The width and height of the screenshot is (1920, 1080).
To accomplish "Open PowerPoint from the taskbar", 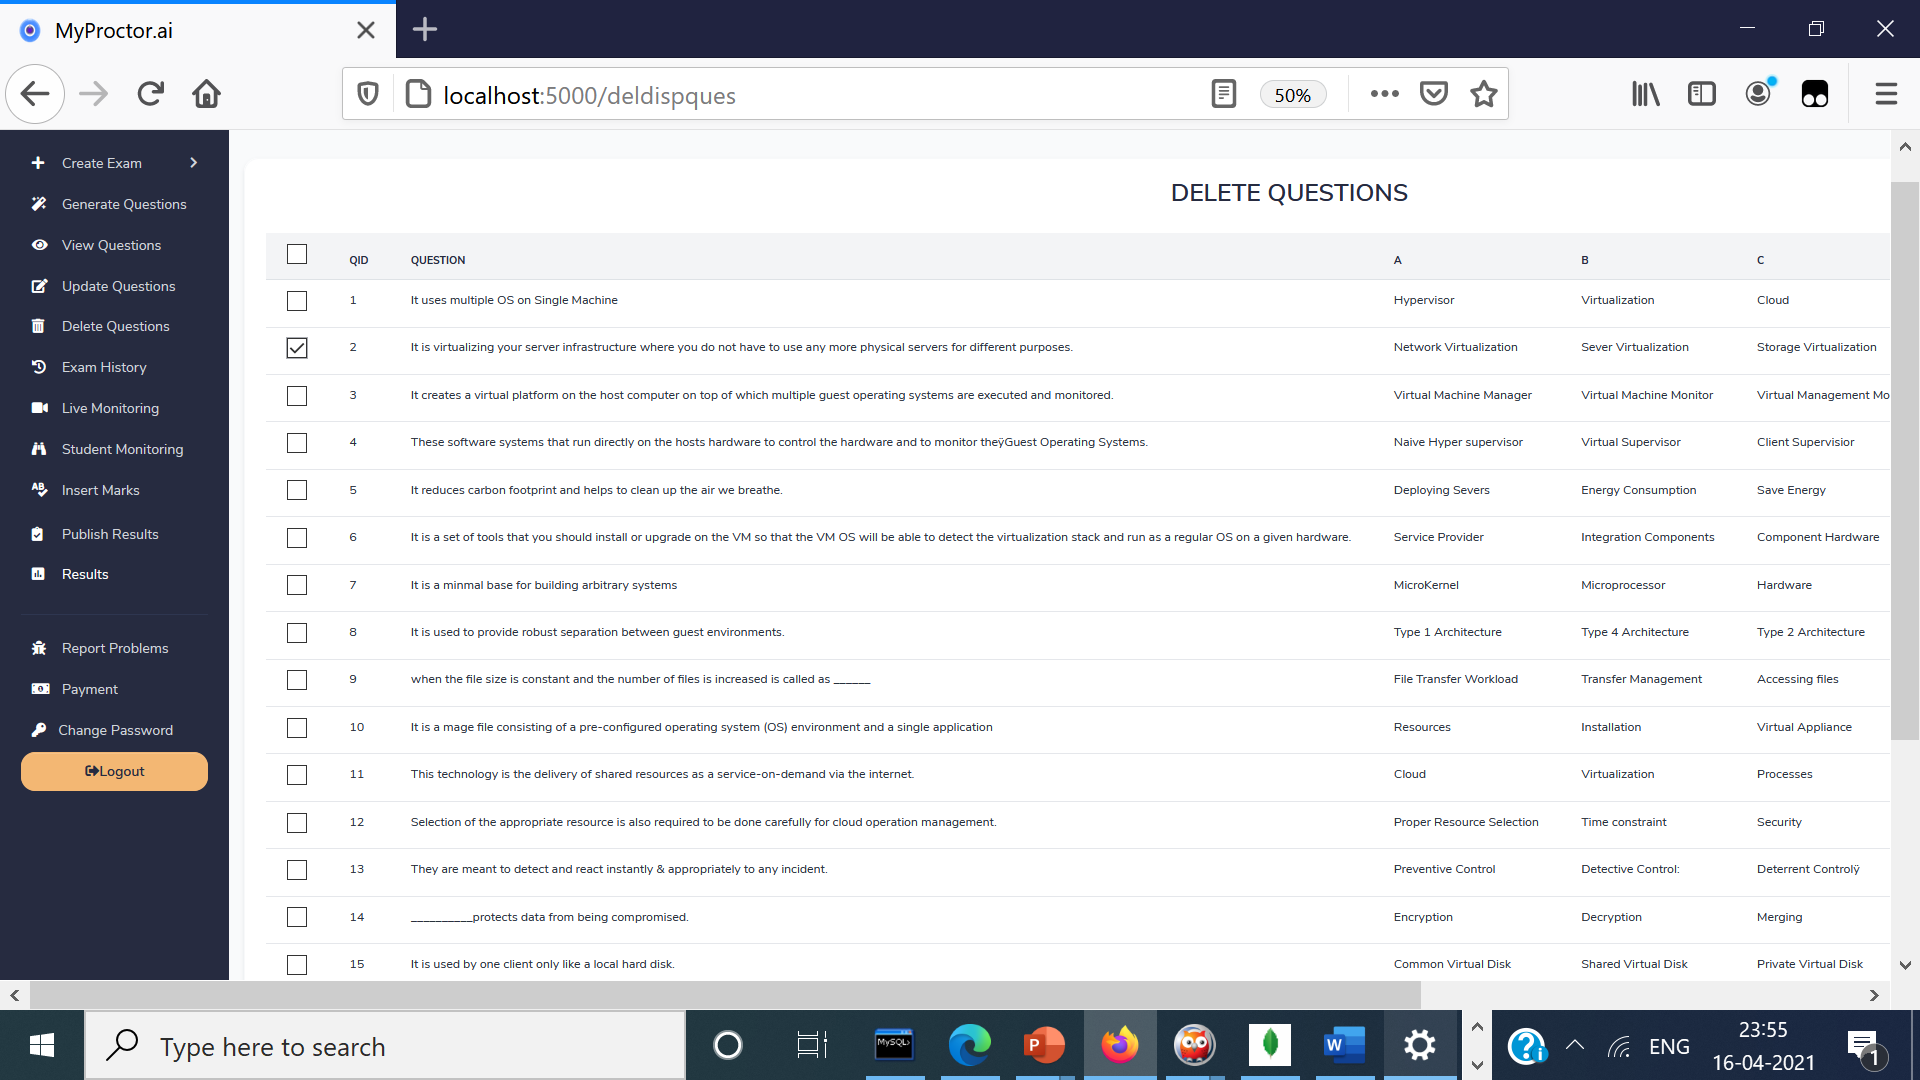I will tap(1044, 1046).
